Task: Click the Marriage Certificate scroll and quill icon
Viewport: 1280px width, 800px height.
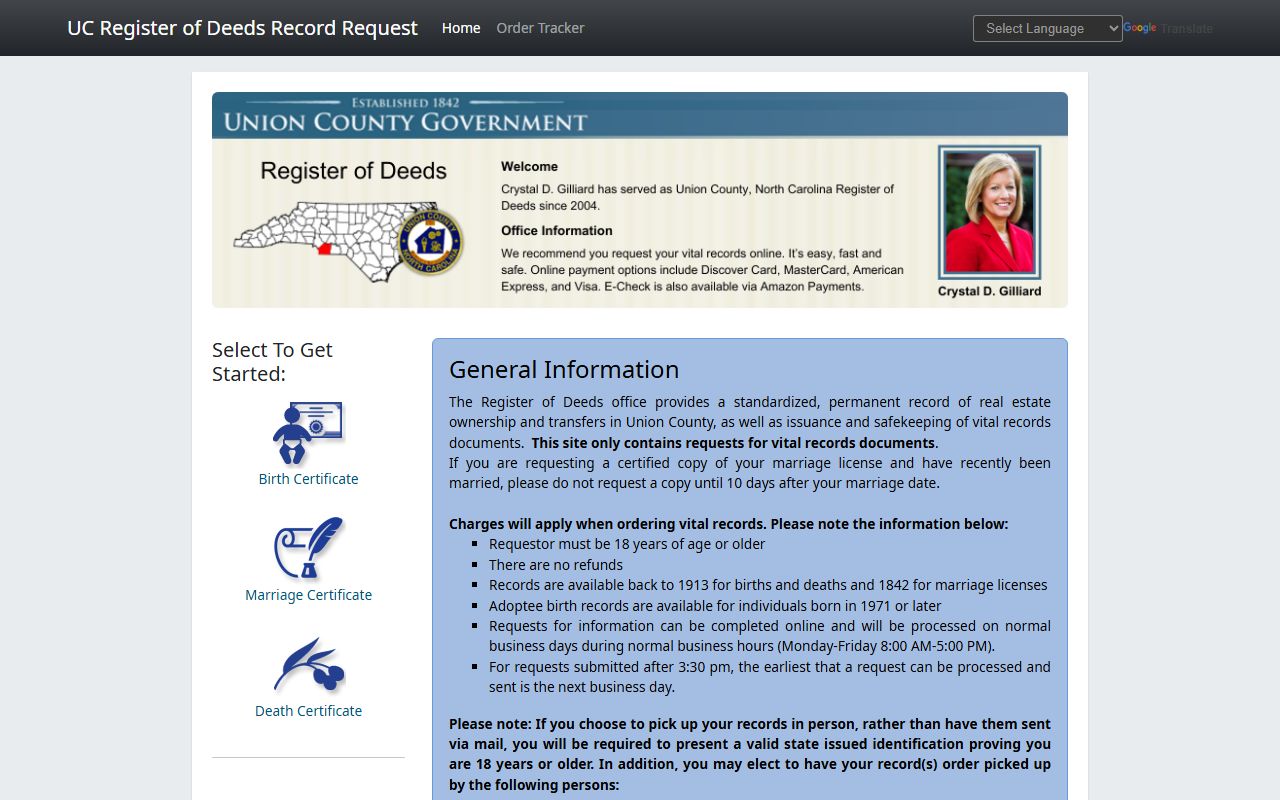Action: (308, 548)
